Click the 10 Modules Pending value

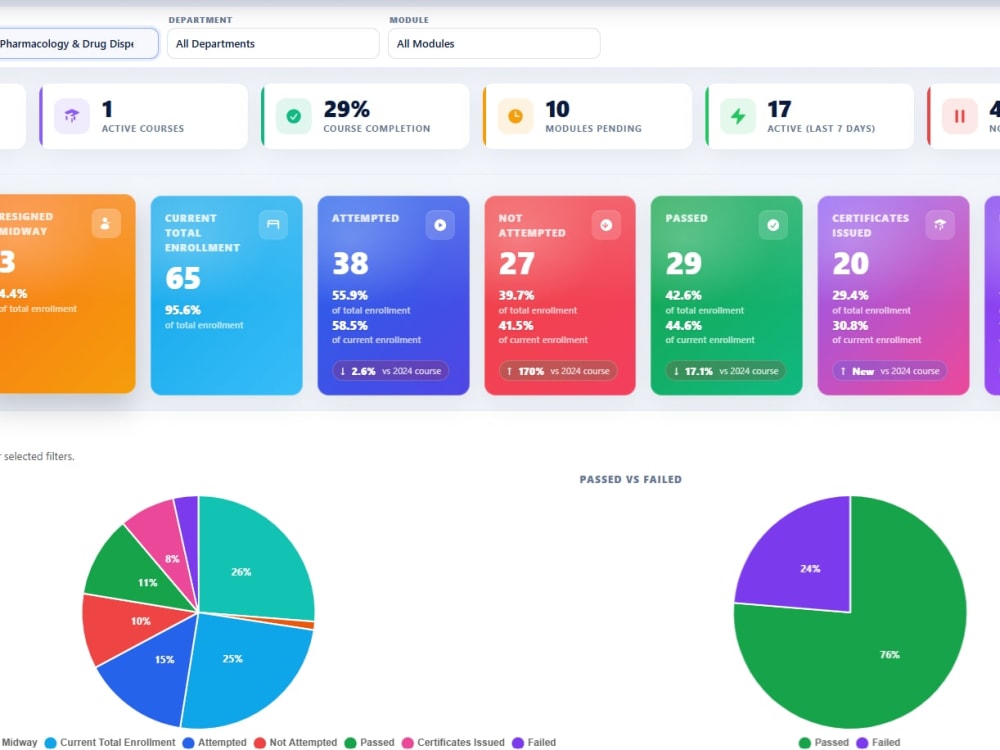[x=557, y=109]
